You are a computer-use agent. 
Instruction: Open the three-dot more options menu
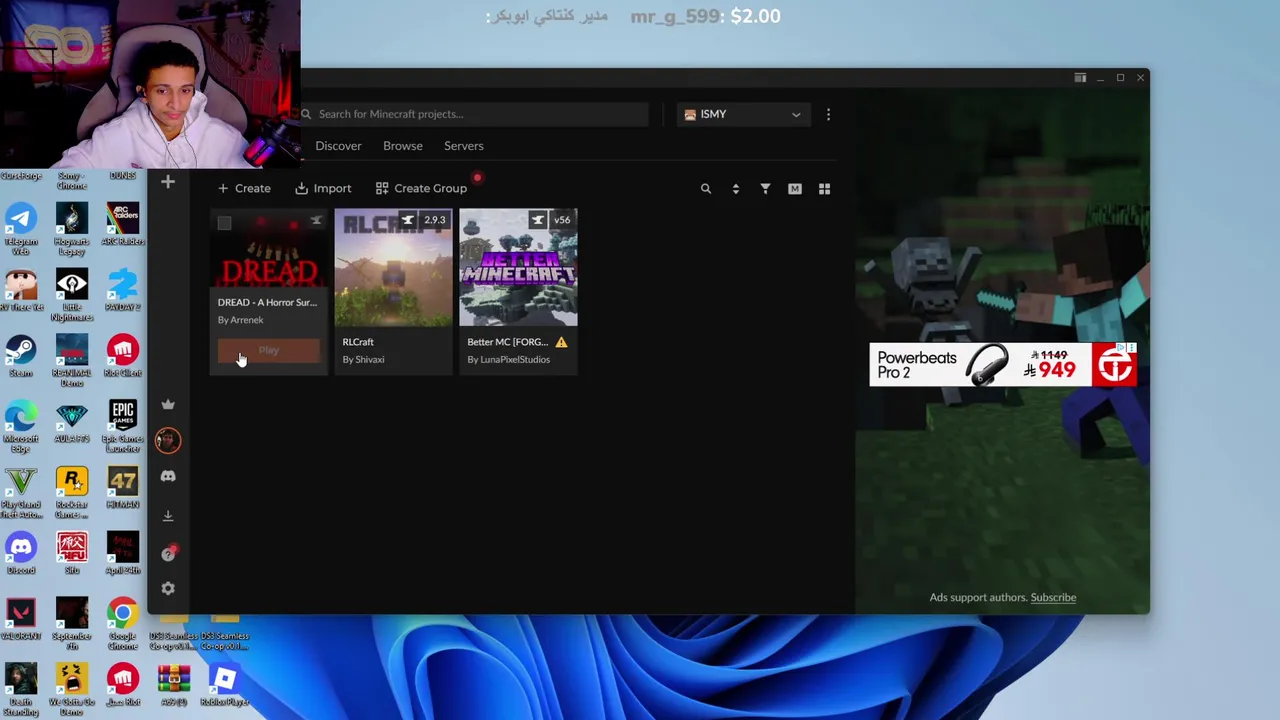[x=828, y=114]
